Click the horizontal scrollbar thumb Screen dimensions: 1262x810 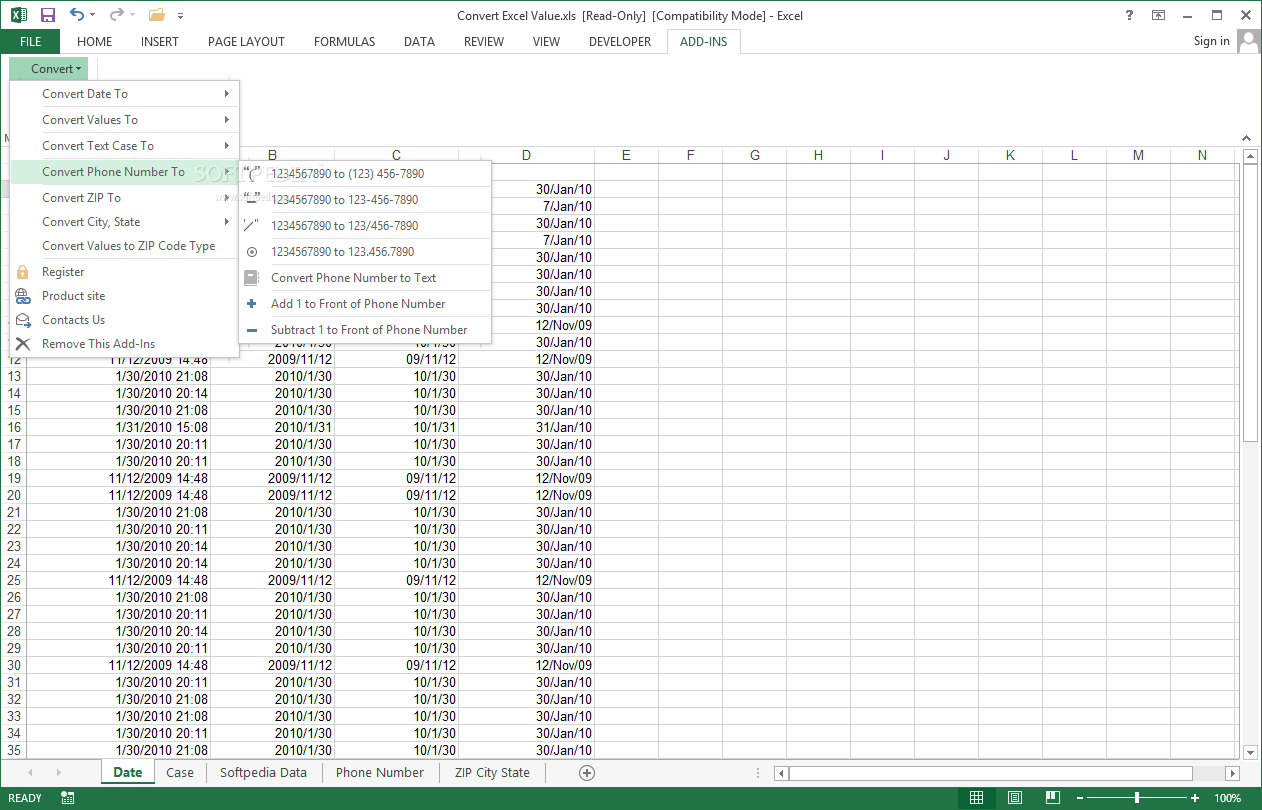click(990, 773)
